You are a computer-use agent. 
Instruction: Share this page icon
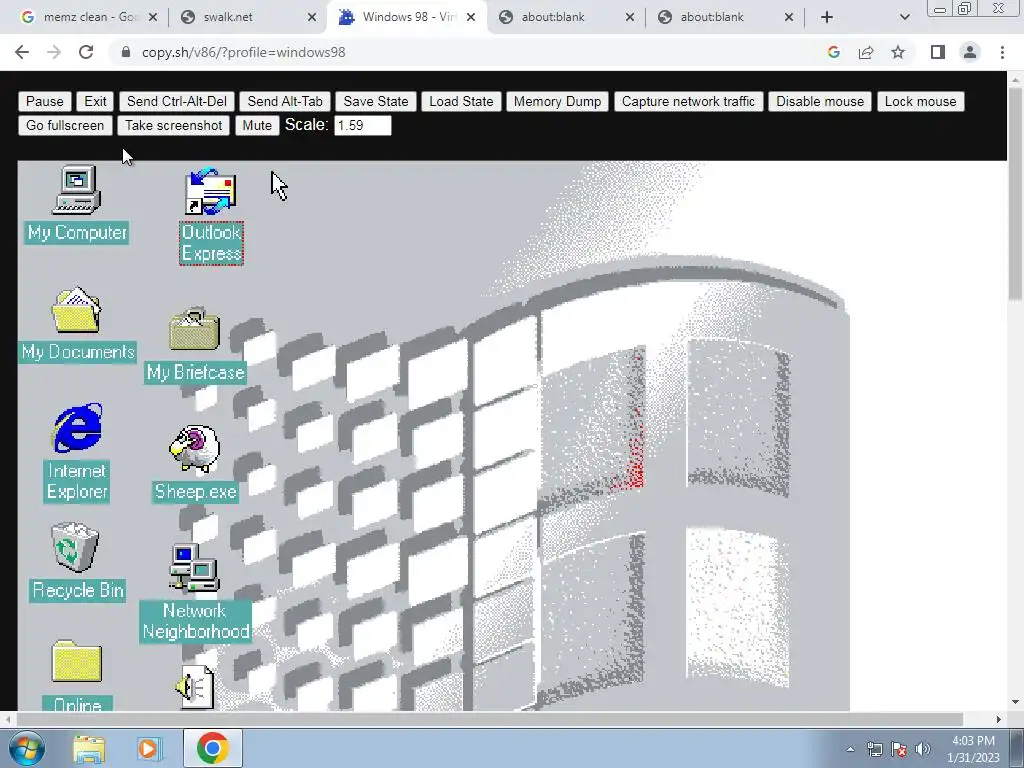(866, 52)
